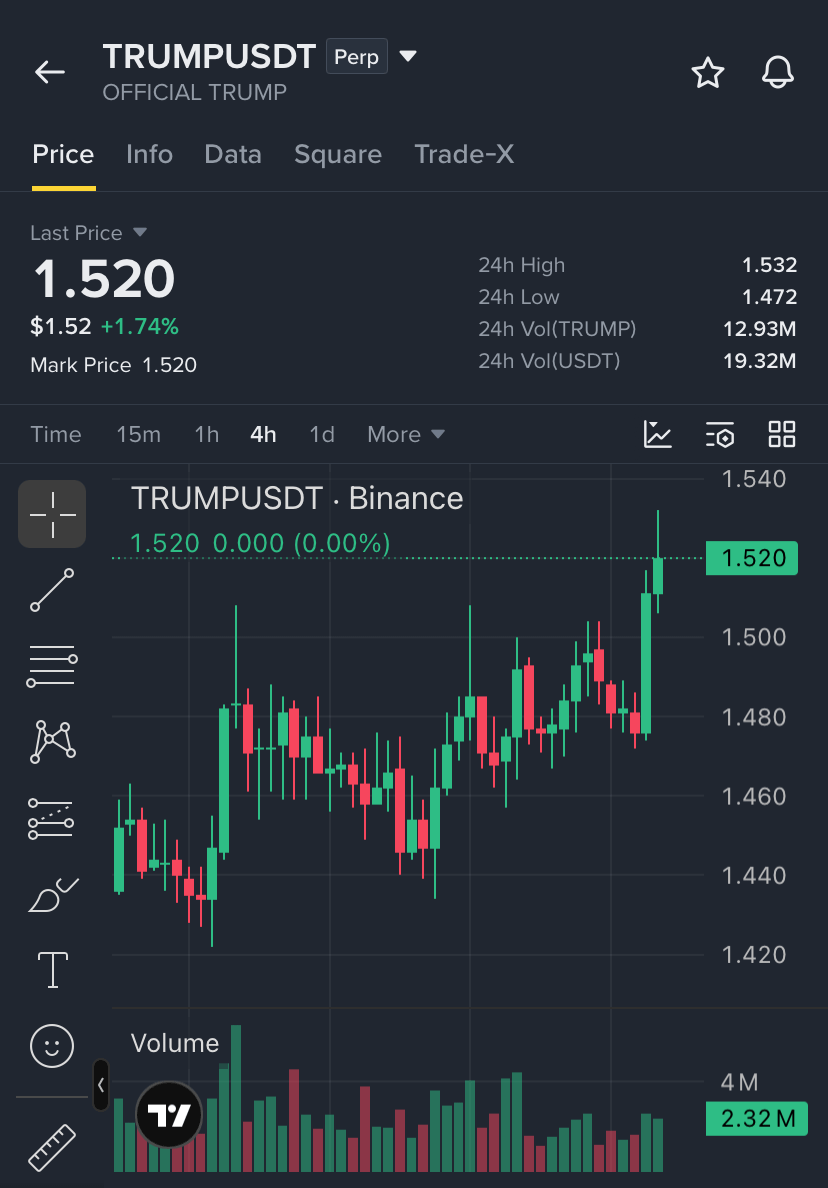Select the XABCD pattern tool

52,741
